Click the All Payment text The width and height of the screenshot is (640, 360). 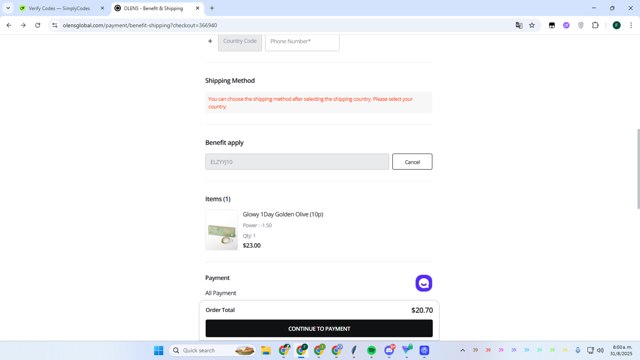click(x=221, y=293)
